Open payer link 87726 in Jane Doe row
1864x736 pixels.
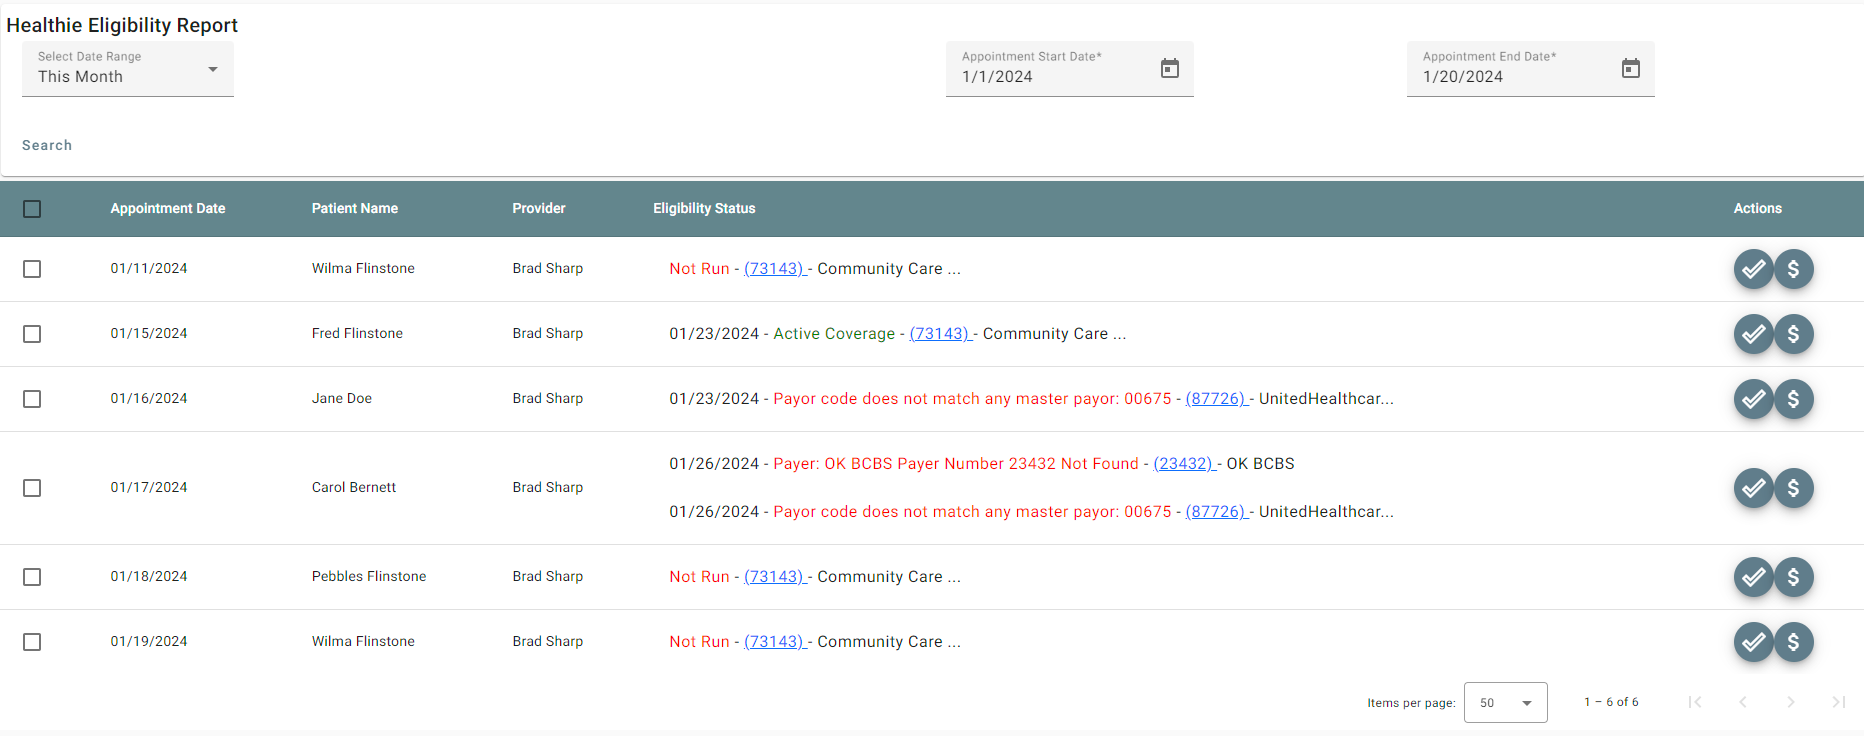(x=1215, y=399)
